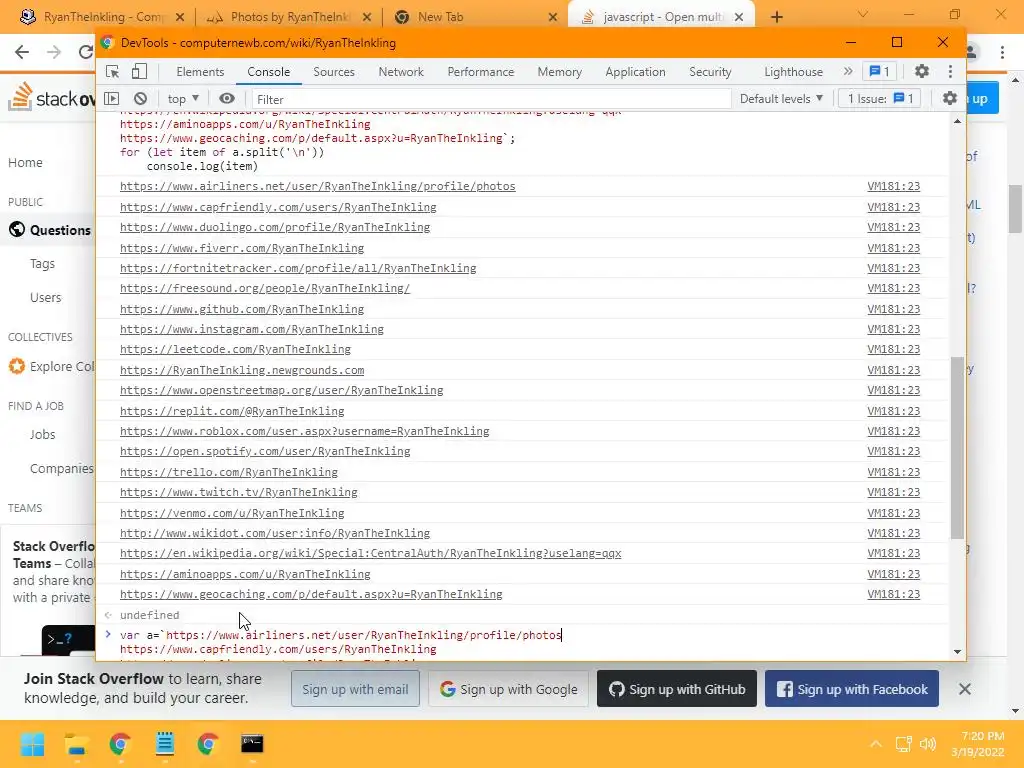Open the top JavaScript context dropdown
The width and height of the screenshot is (1024, 768).
[183, 99]
